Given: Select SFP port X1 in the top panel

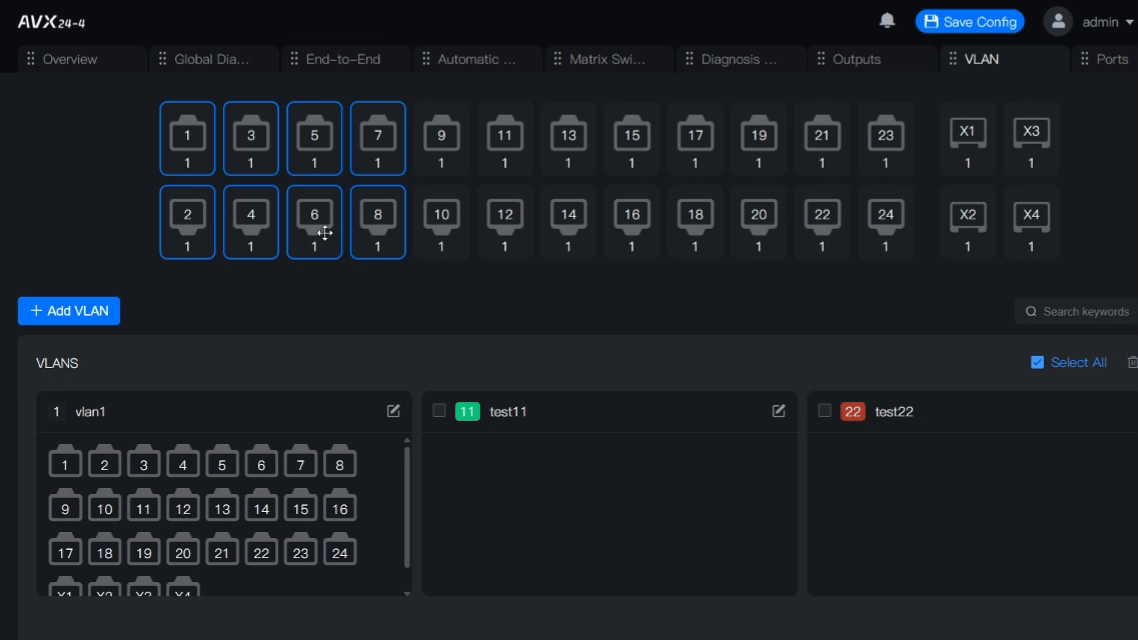Looking at the screenshot, I should [x=967, y=138].
